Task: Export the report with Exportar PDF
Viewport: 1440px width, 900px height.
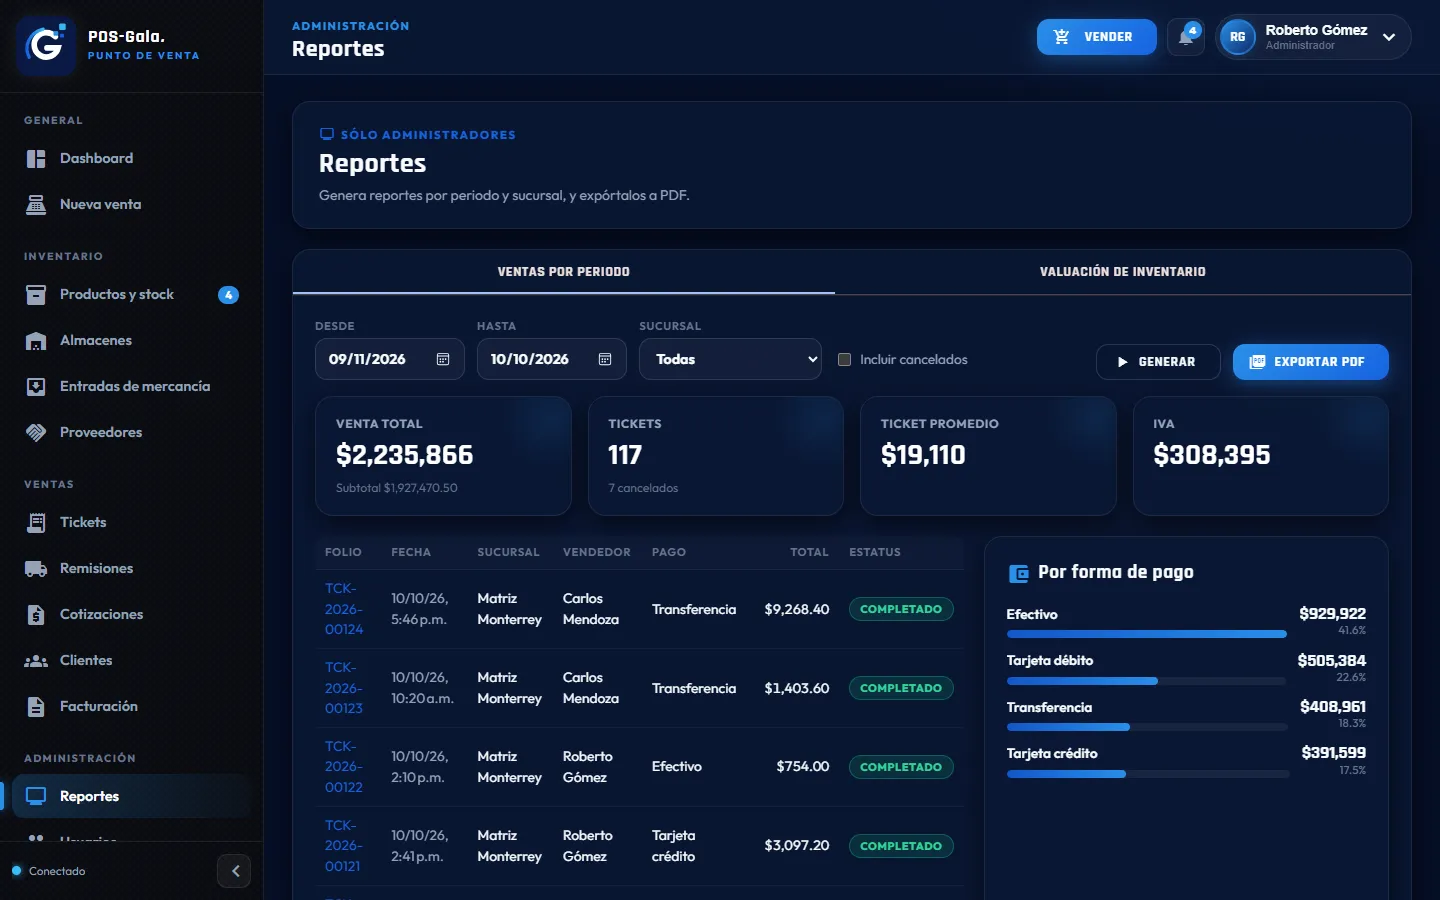Action: point(1311,362)
